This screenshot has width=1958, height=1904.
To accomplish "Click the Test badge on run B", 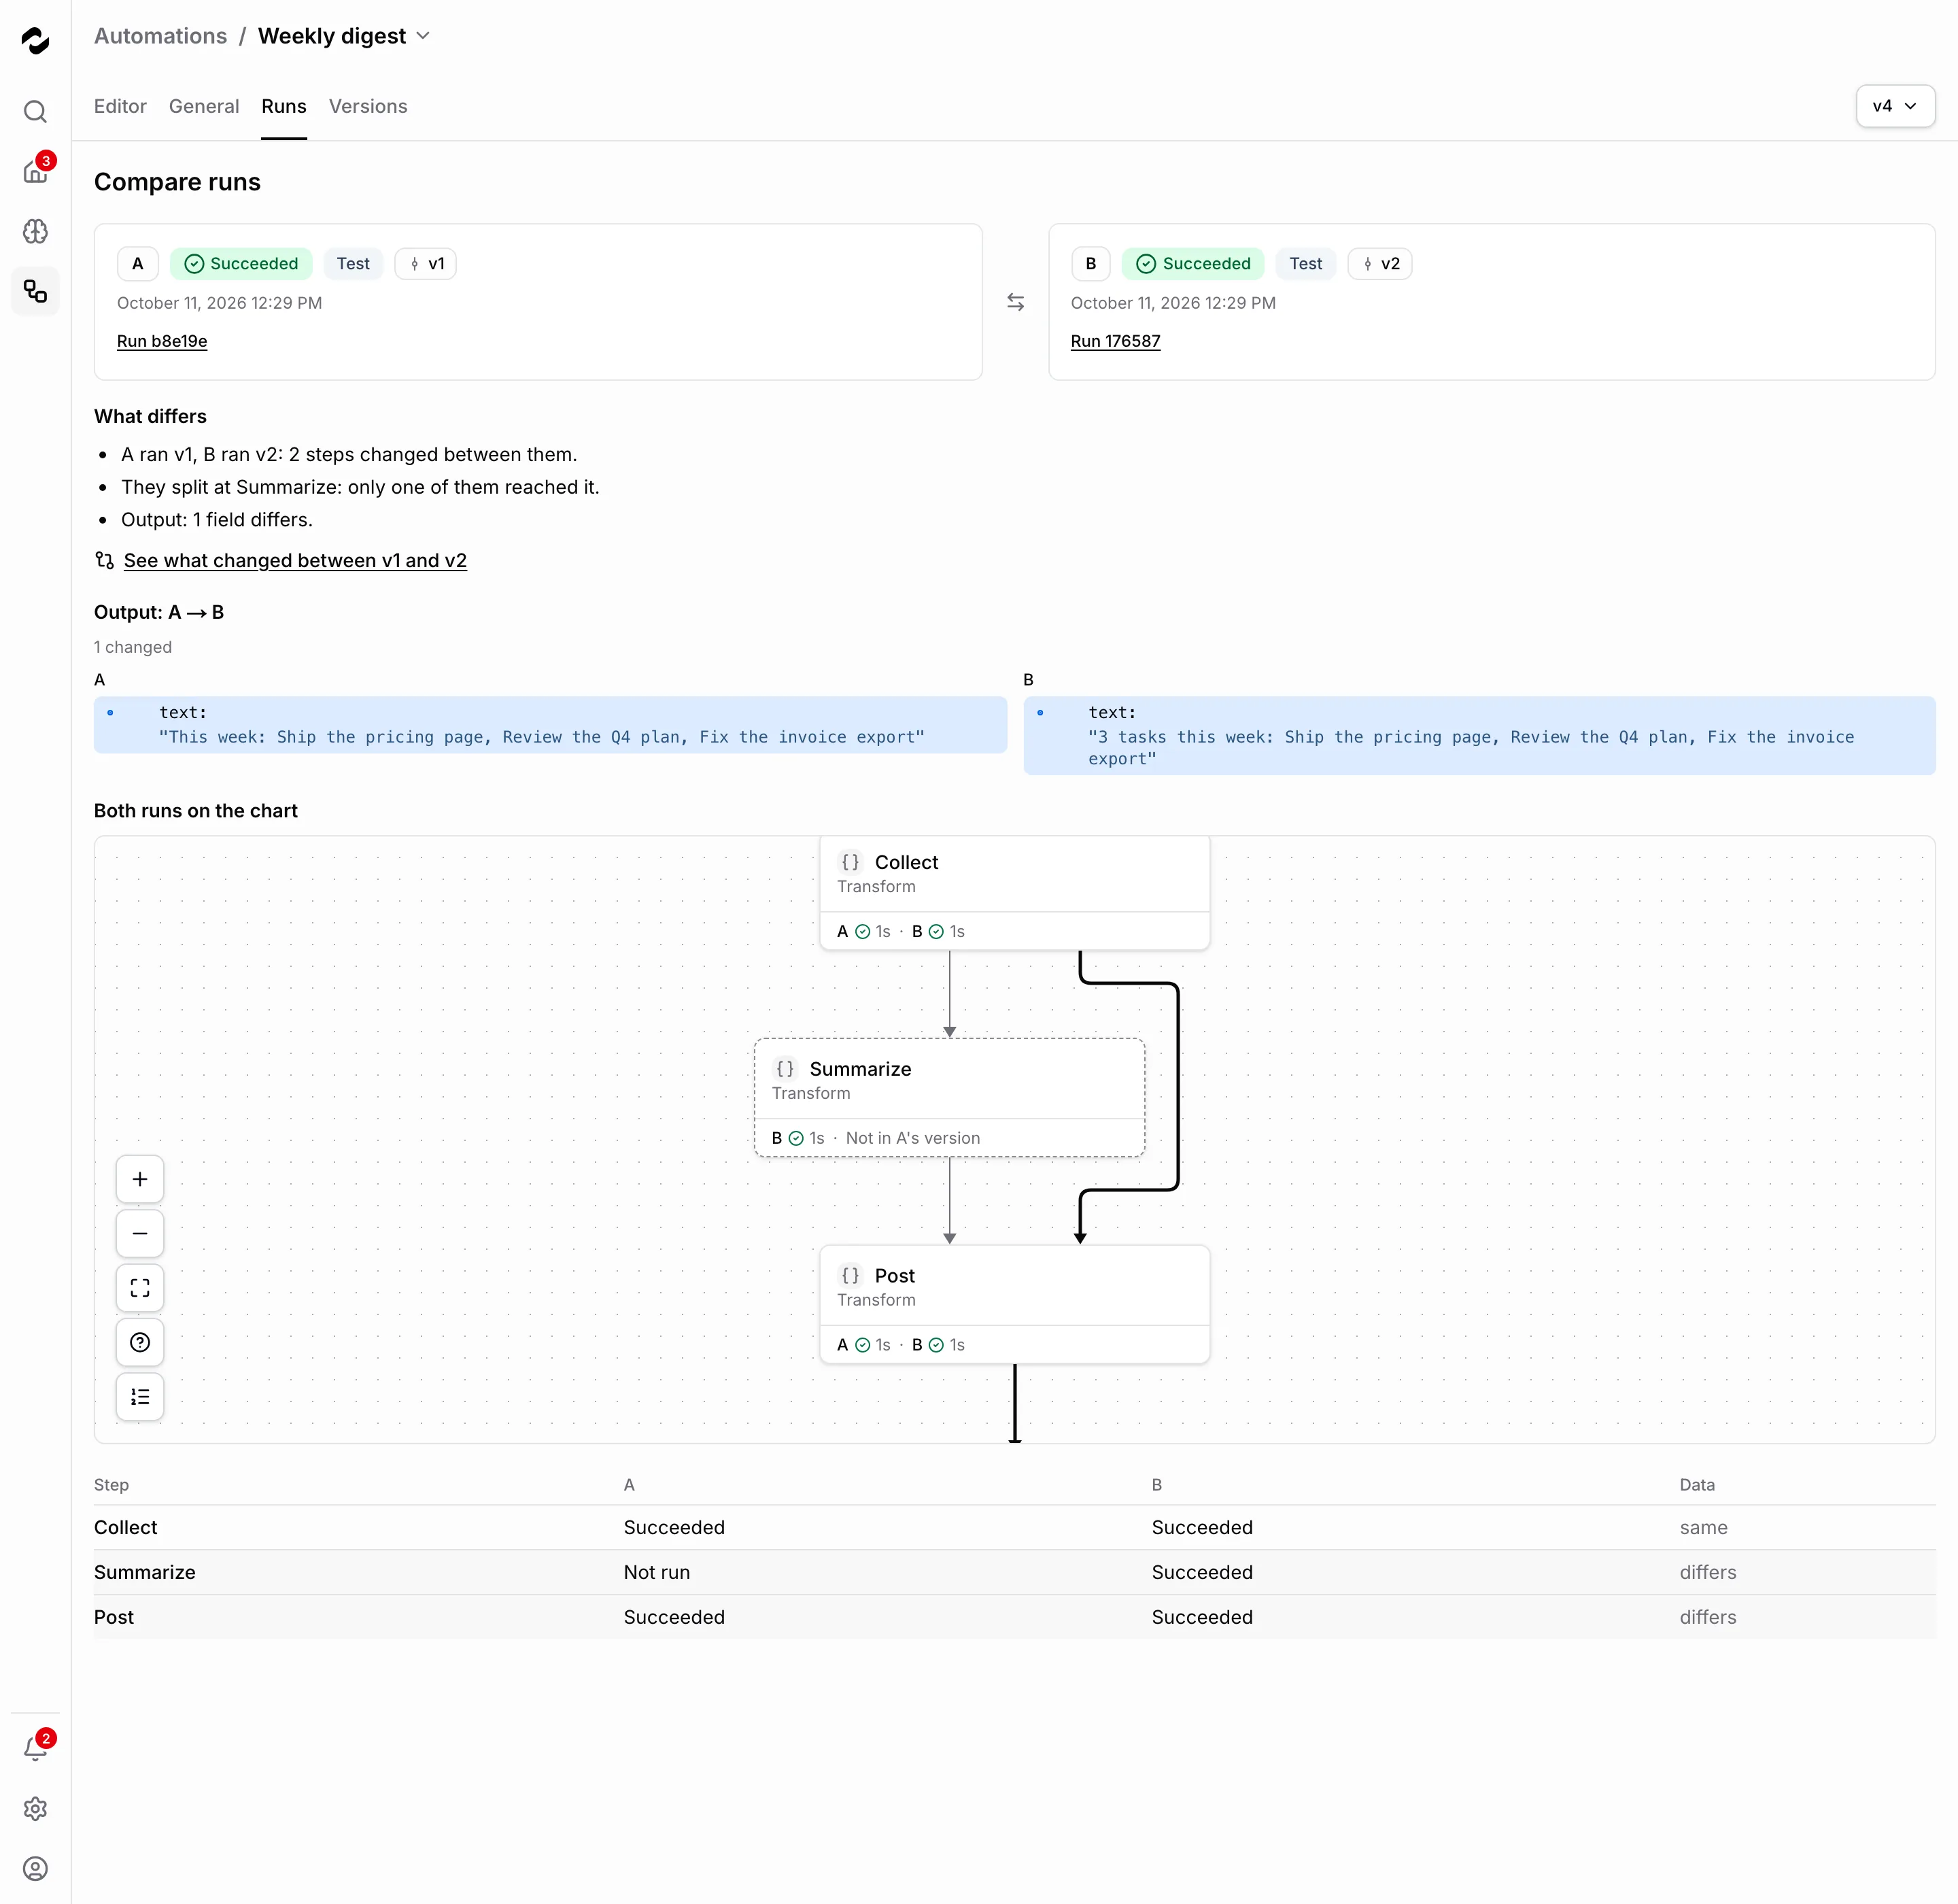I will pos(1306,264).
